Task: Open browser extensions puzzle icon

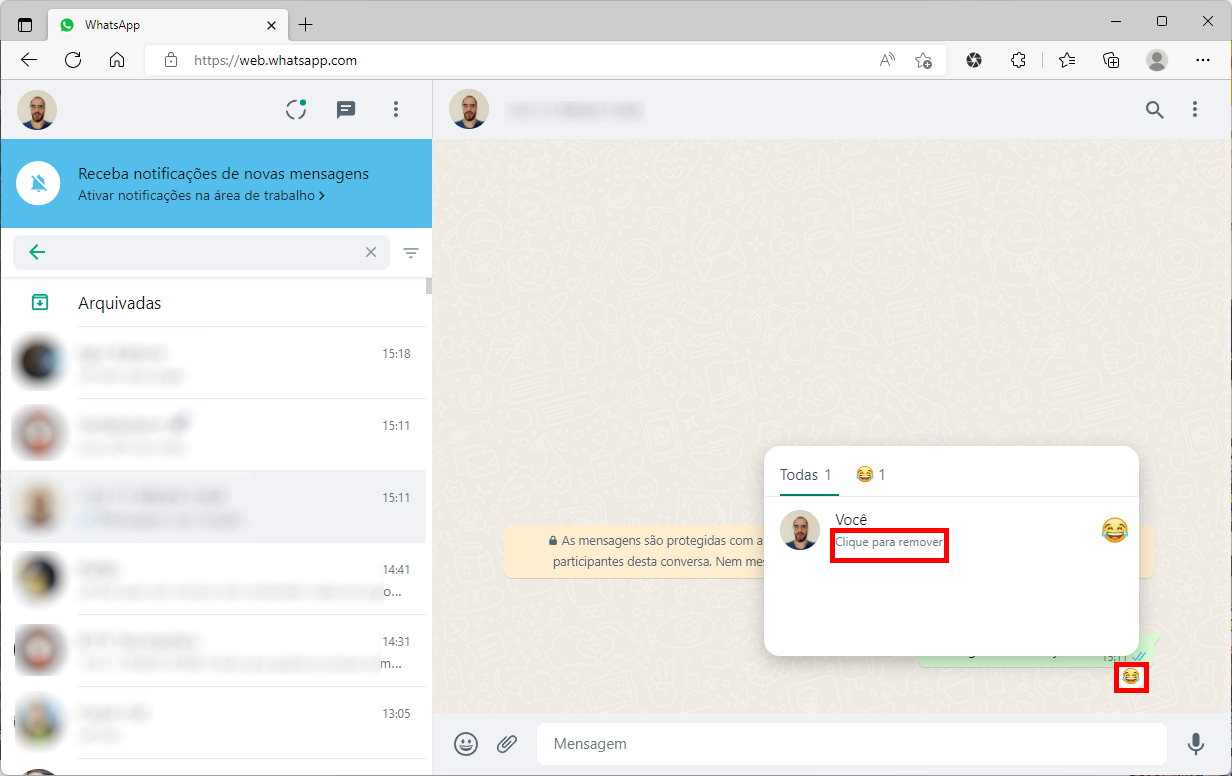Action: pos(1018,60)
